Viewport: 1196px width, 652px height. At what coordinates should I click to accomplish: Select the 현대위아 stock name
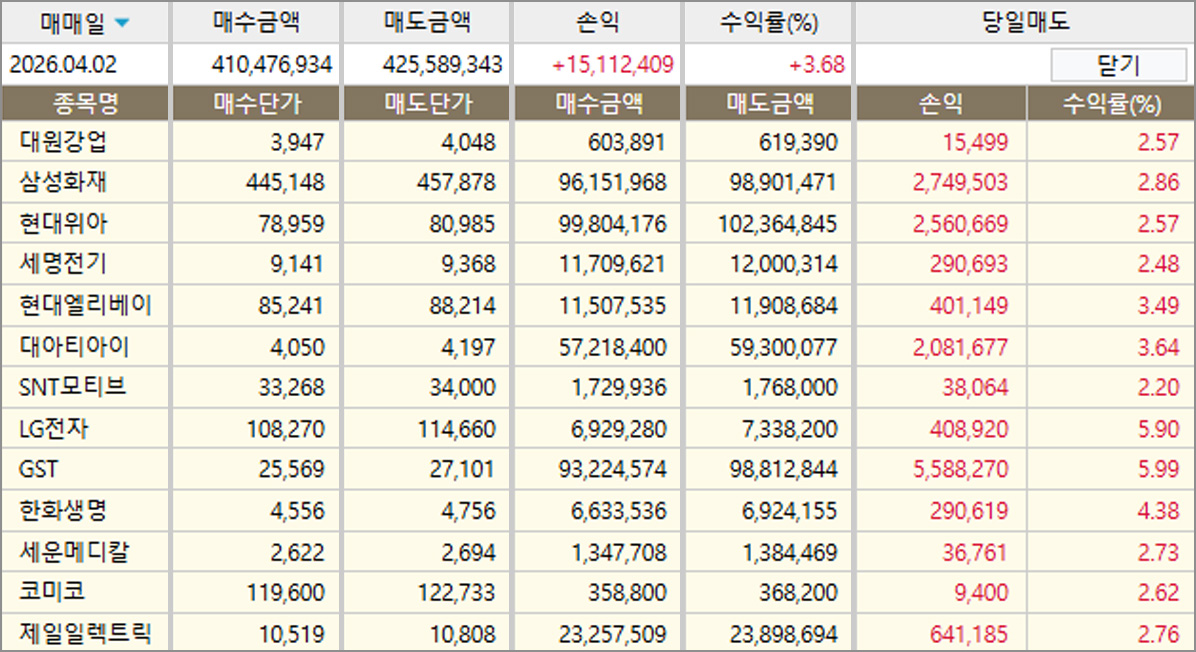[x=63, y=223]
